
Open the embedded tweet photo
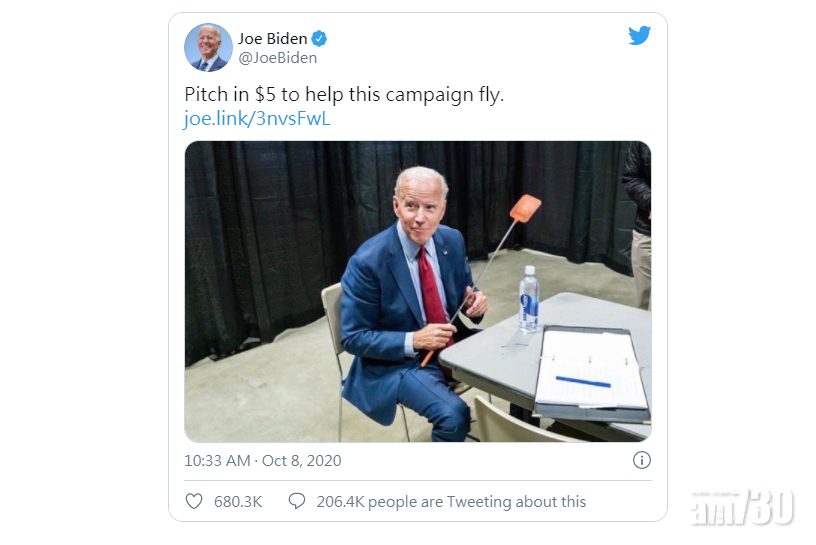click(x=418, y=291)
